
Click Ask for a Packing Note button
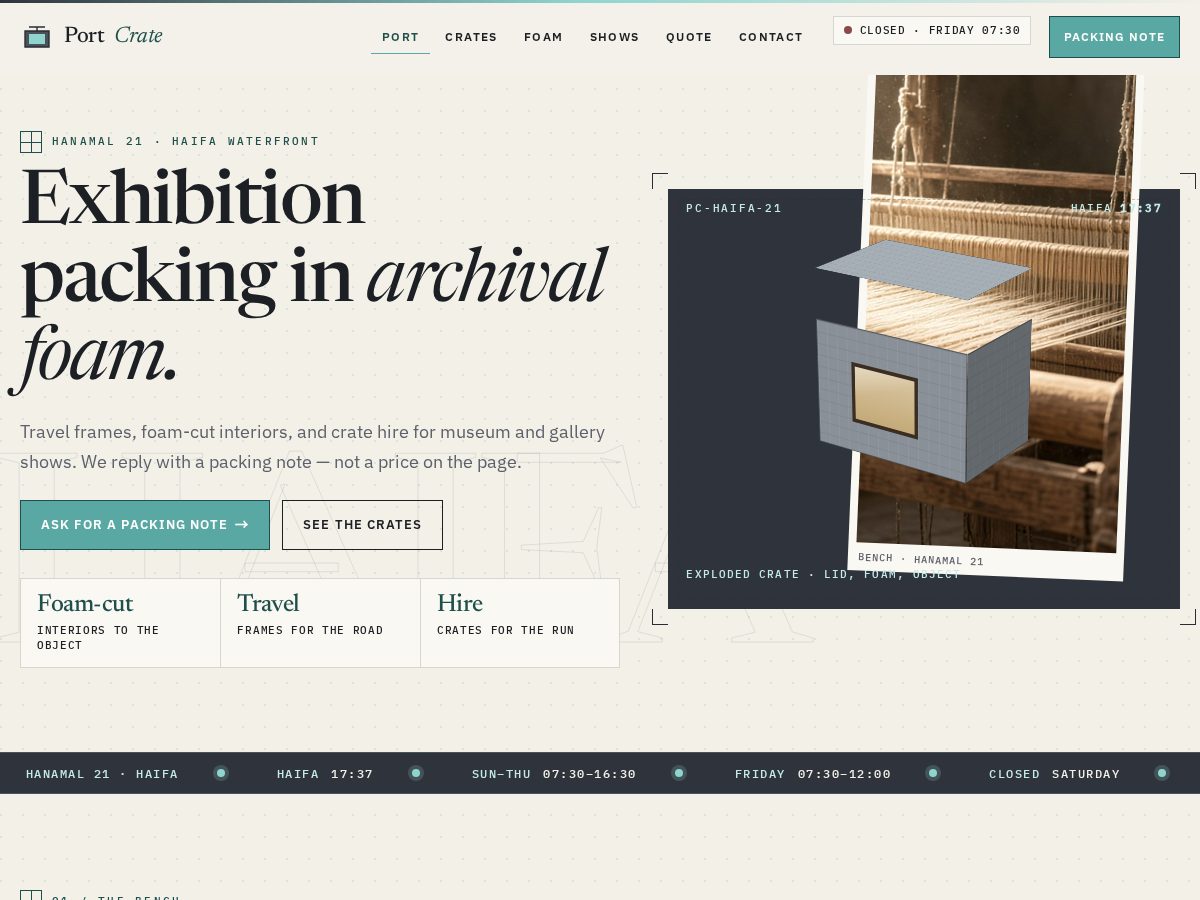[145, 525]
